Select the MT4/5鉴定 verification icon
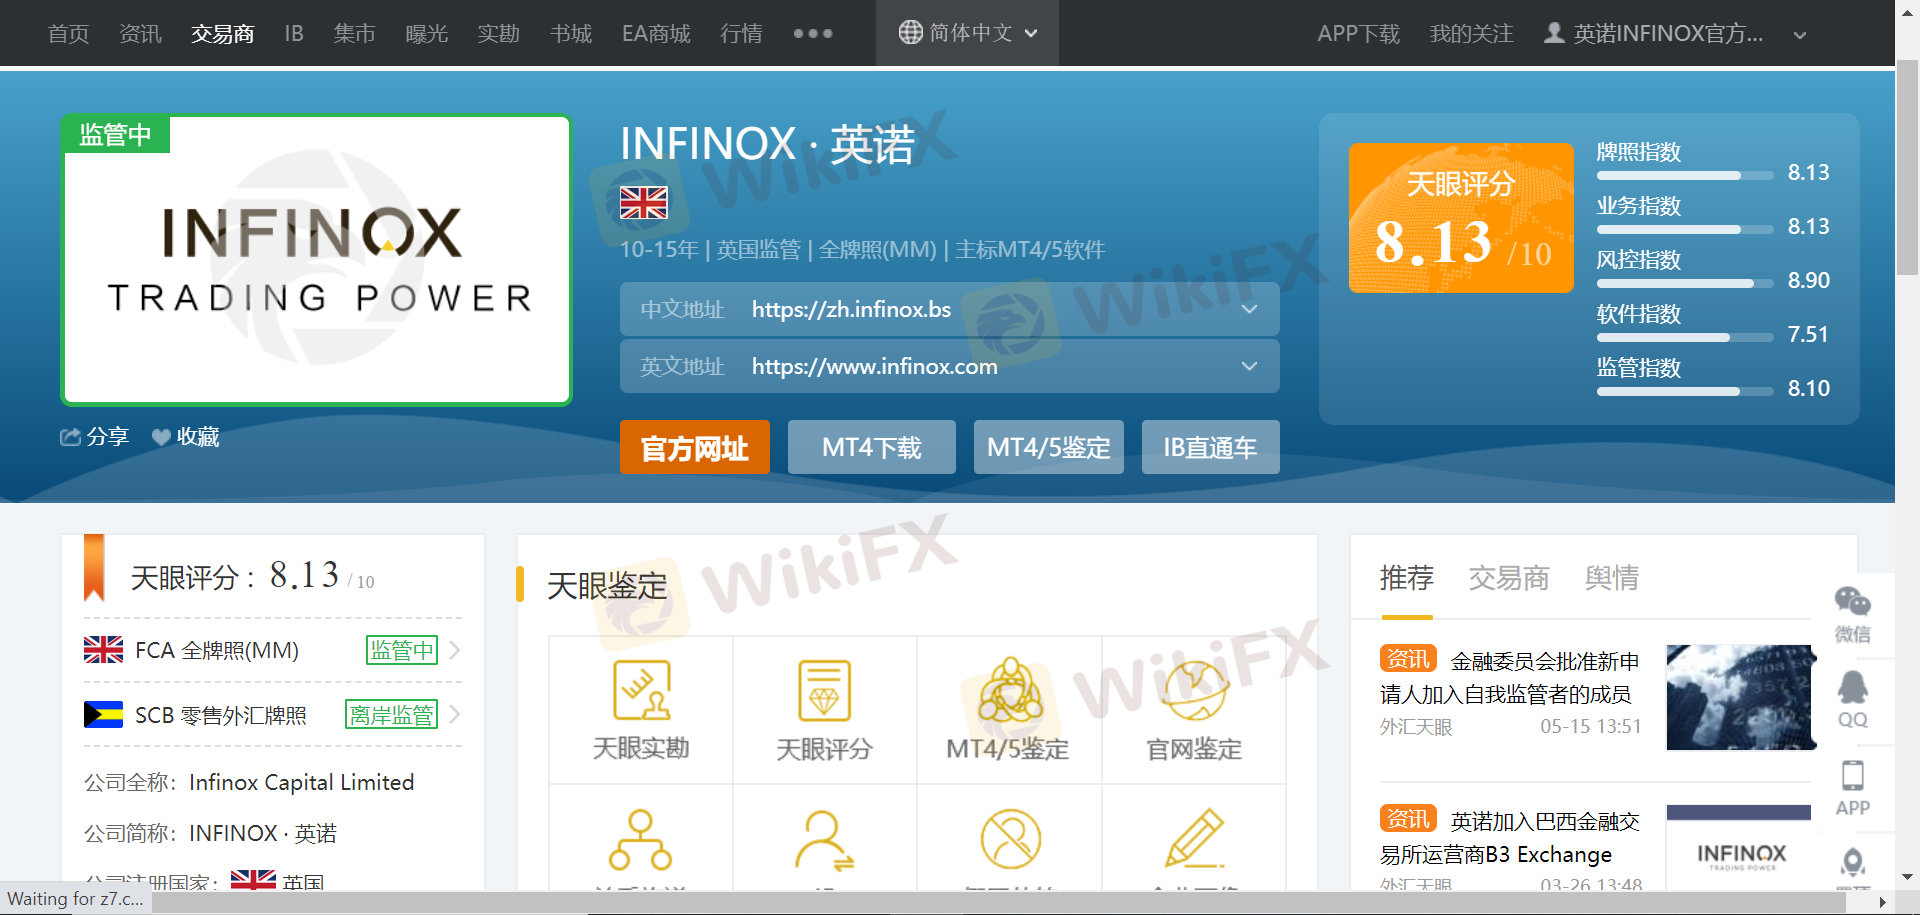1920x915 pixels. pyautogui.click(x=1009, y=690)
